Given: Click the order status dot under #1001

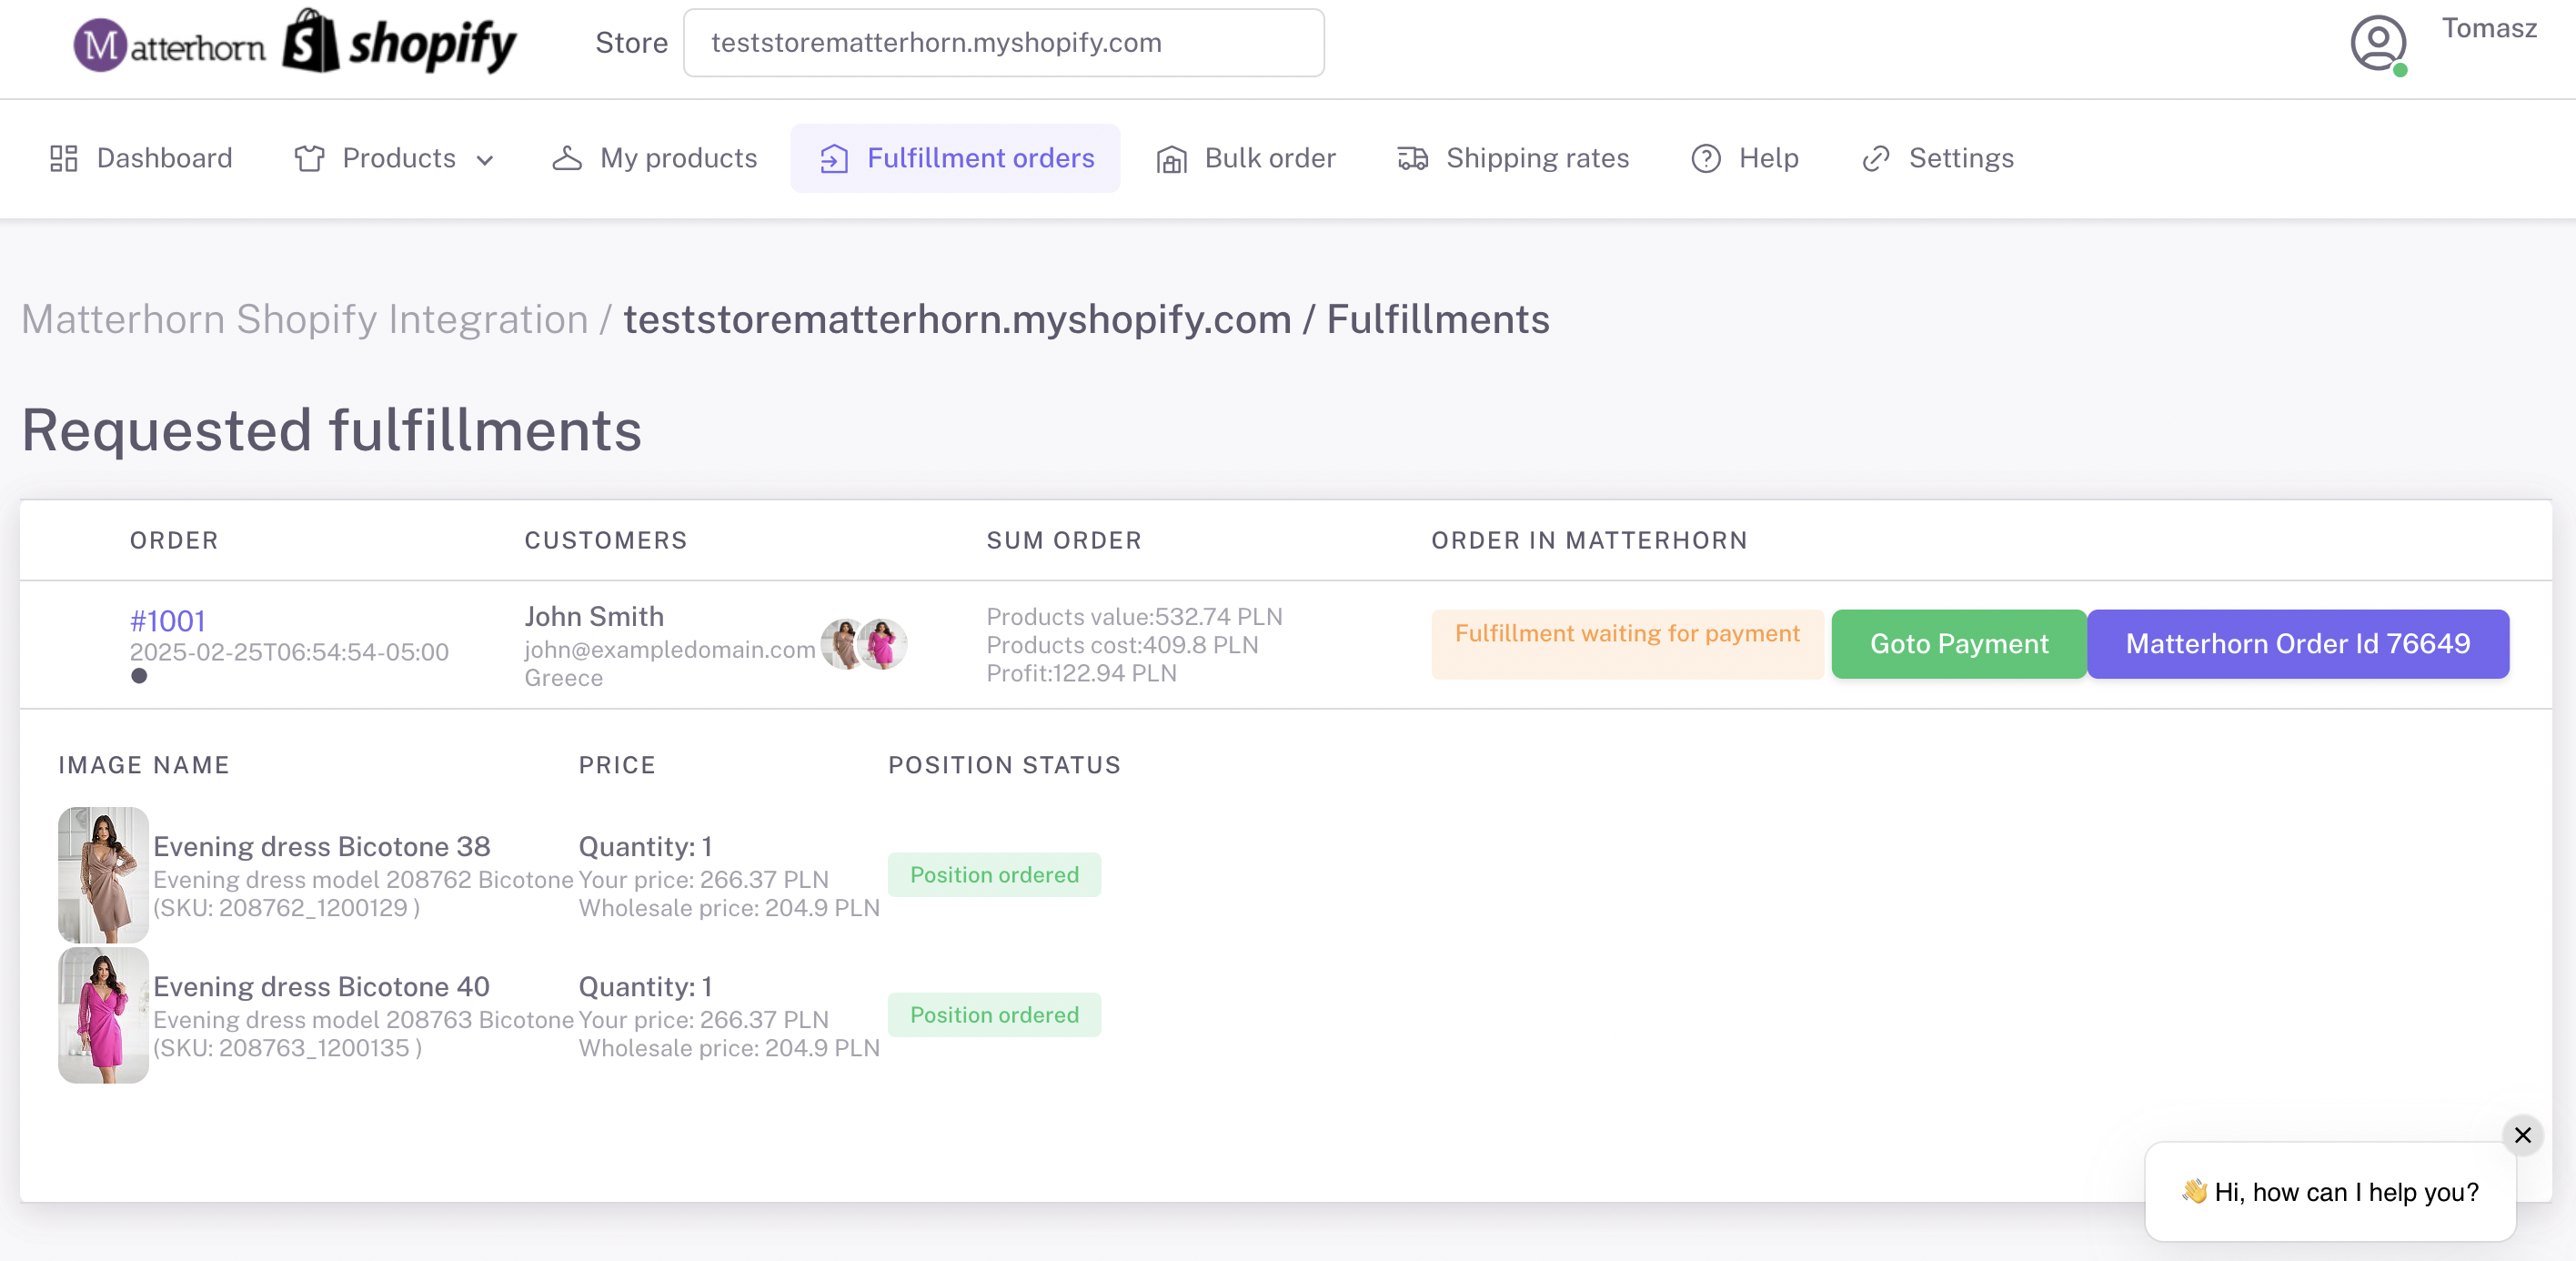Looking at the screenshot, I should point(139,675).
